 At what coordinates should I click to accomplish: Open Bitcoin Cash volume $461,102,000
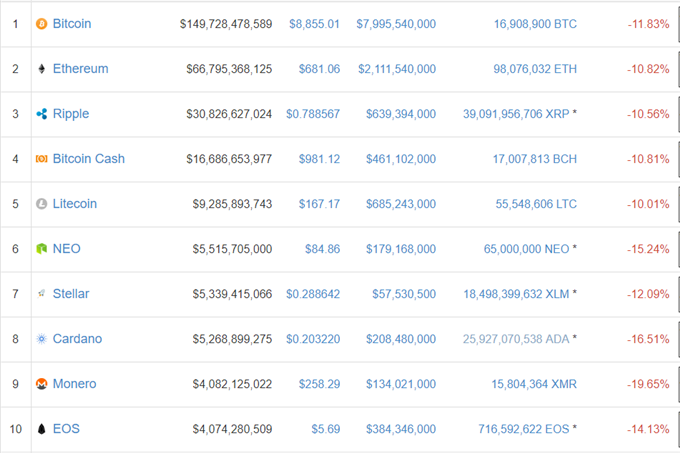pos(401,160)
